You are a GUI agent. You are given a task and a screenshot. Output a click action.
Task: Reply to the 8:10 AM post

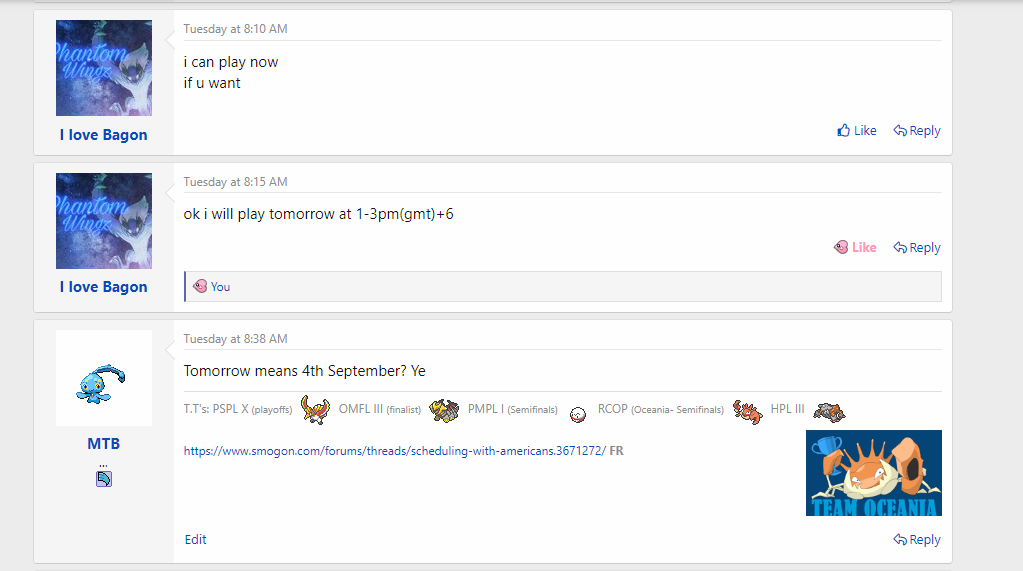click(x=917, y=131)
